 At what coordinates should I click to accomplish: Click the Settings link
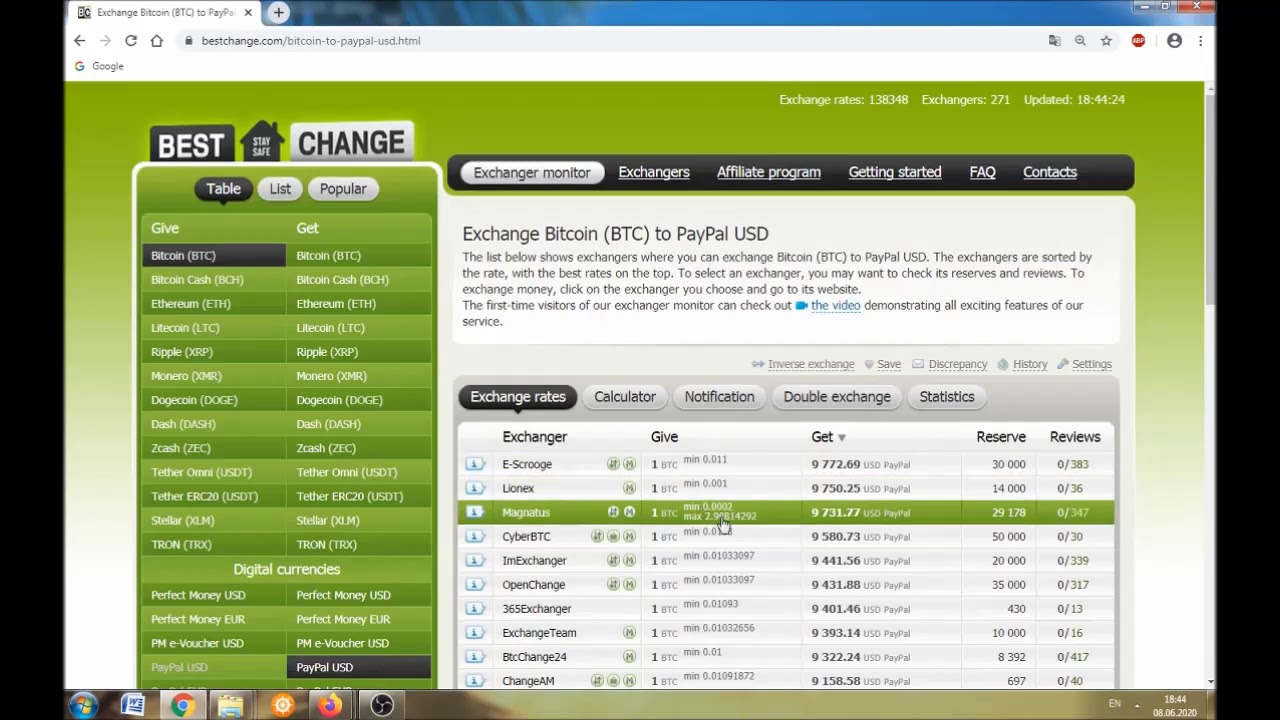tap(1092, 364)
